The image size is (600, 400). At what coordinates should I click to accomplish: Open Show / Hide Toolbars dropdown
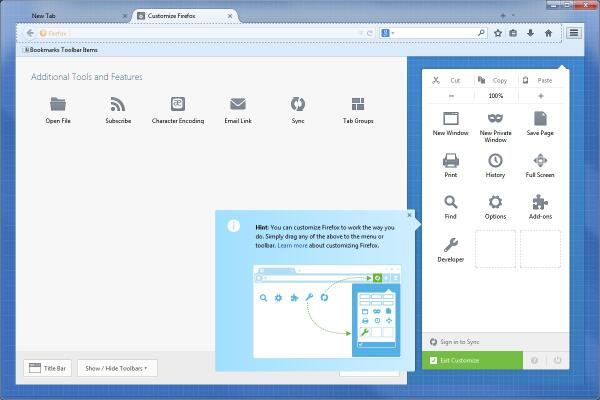point(117,368)
